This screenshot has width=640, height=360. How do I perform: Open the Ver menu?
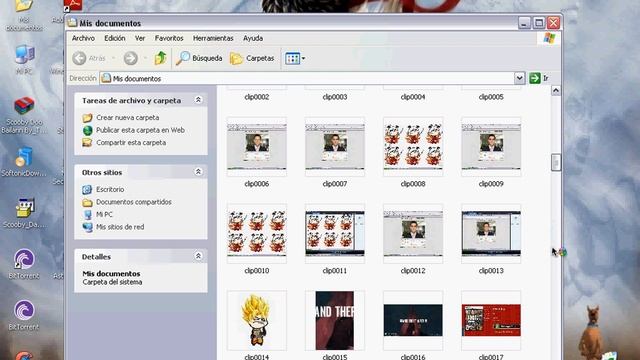140,38
